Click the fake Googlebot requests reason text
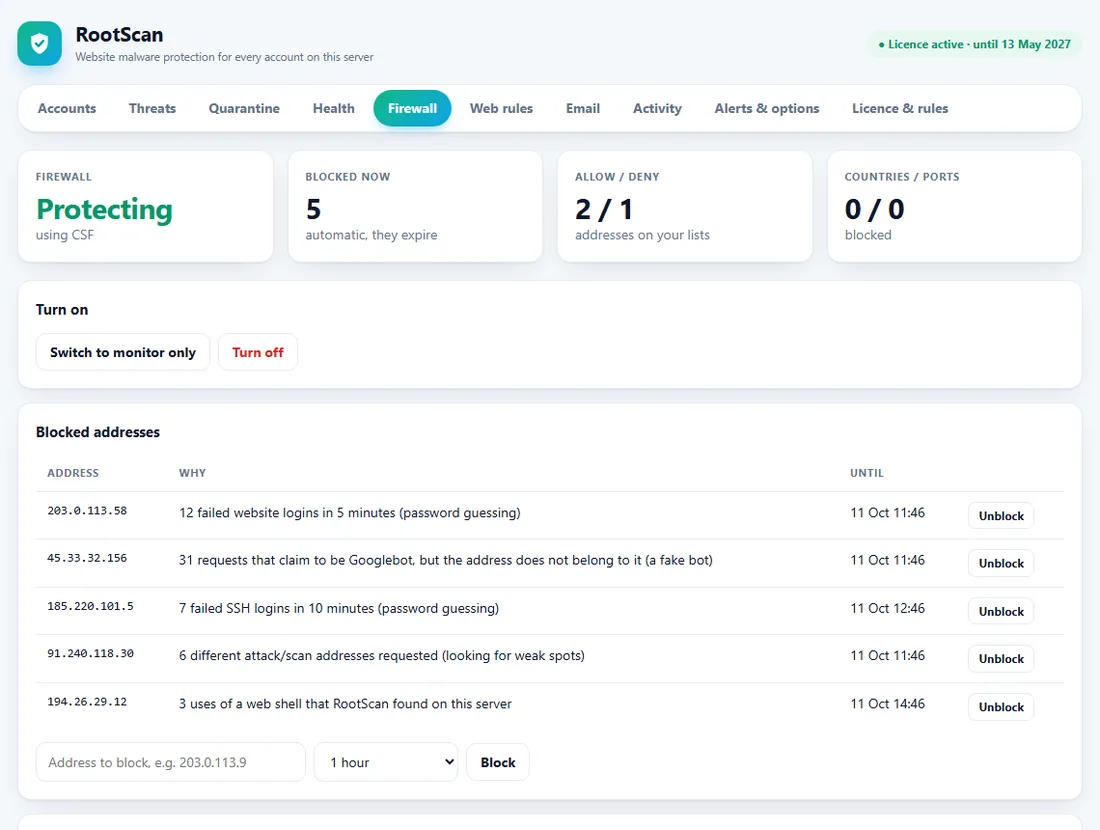This screenshot has height=830, width=1100. (445, 561)
